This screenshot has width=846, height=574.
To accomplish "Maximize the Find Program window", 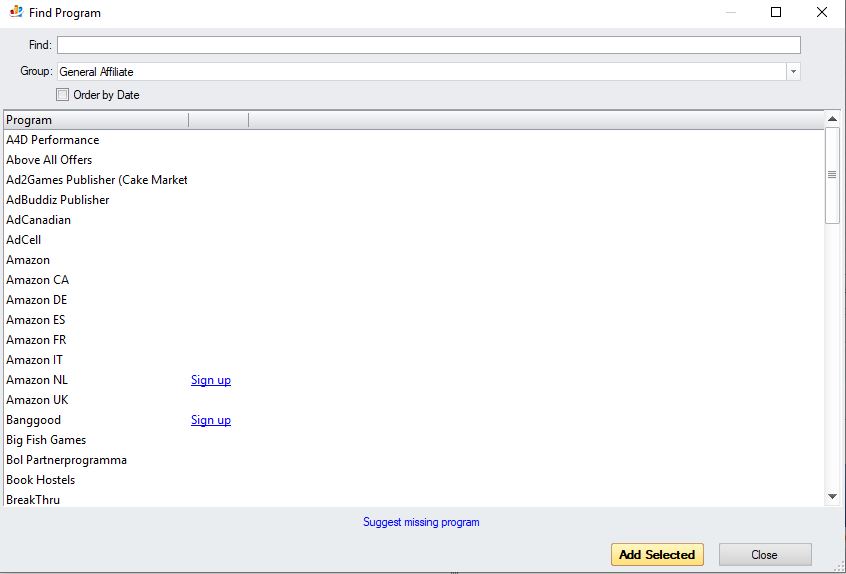I will click(x=776, y=12).
